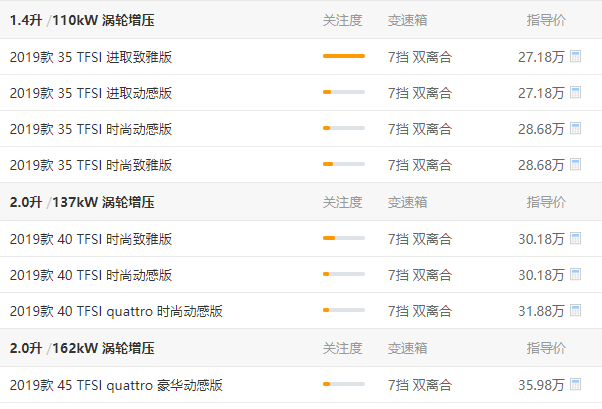The height and width of the screenshot is (409, 602).
Task: Open 2019款 35 TFSI 时尚致雅版 model link
Action: click(91, 165)
